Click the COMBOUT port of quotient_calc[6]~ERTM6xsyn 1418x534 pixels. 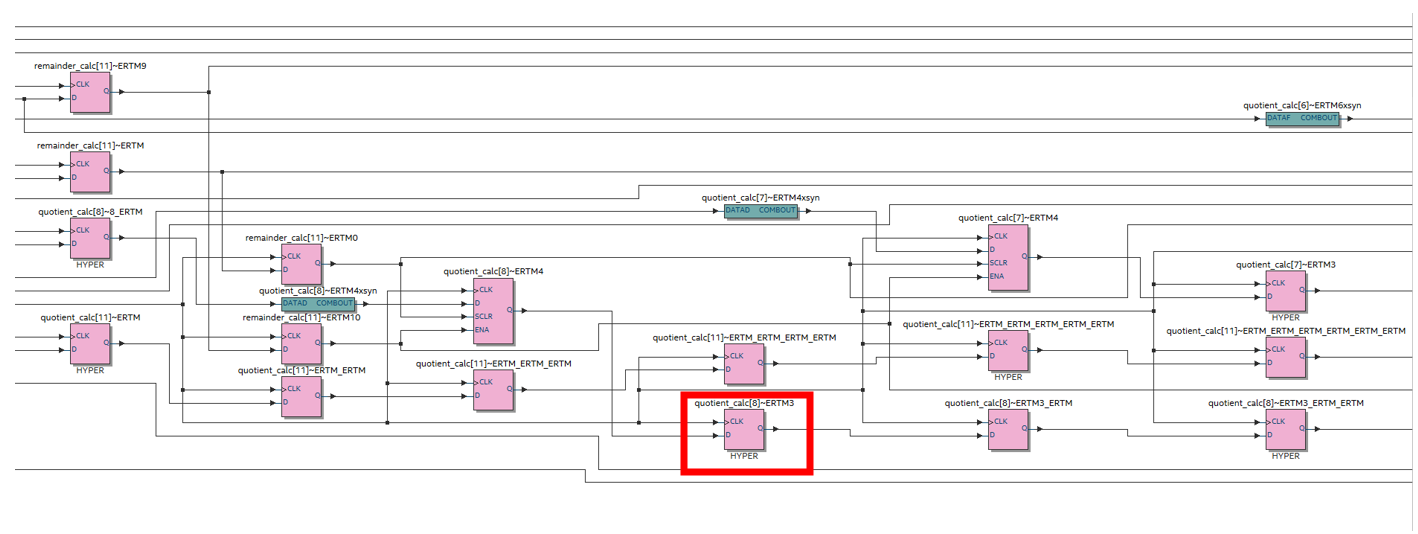coord(1318,118)
